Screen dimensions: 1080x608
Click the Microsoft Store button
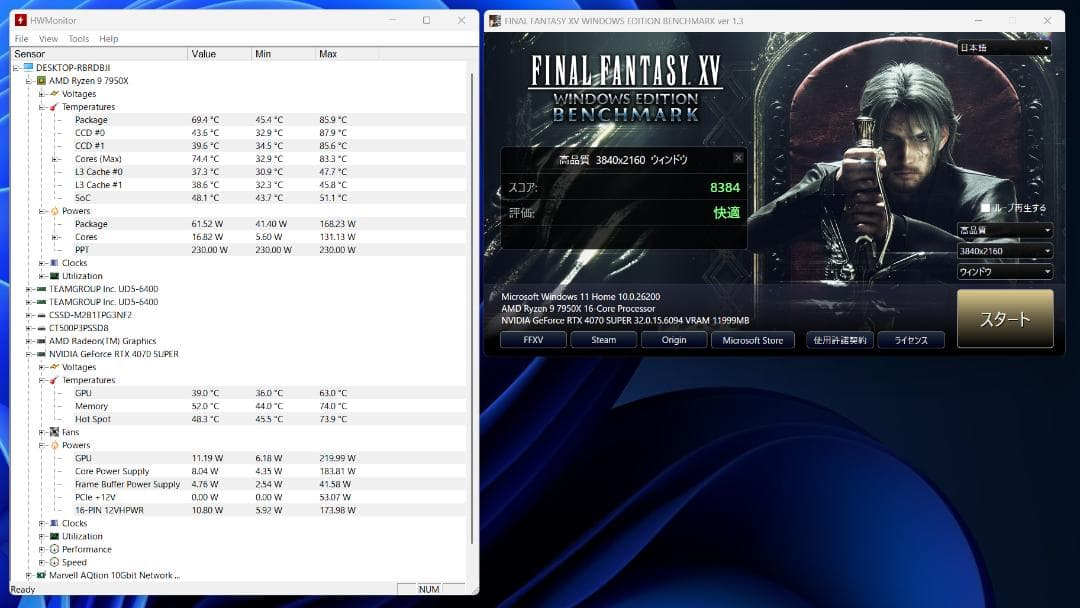752,340
